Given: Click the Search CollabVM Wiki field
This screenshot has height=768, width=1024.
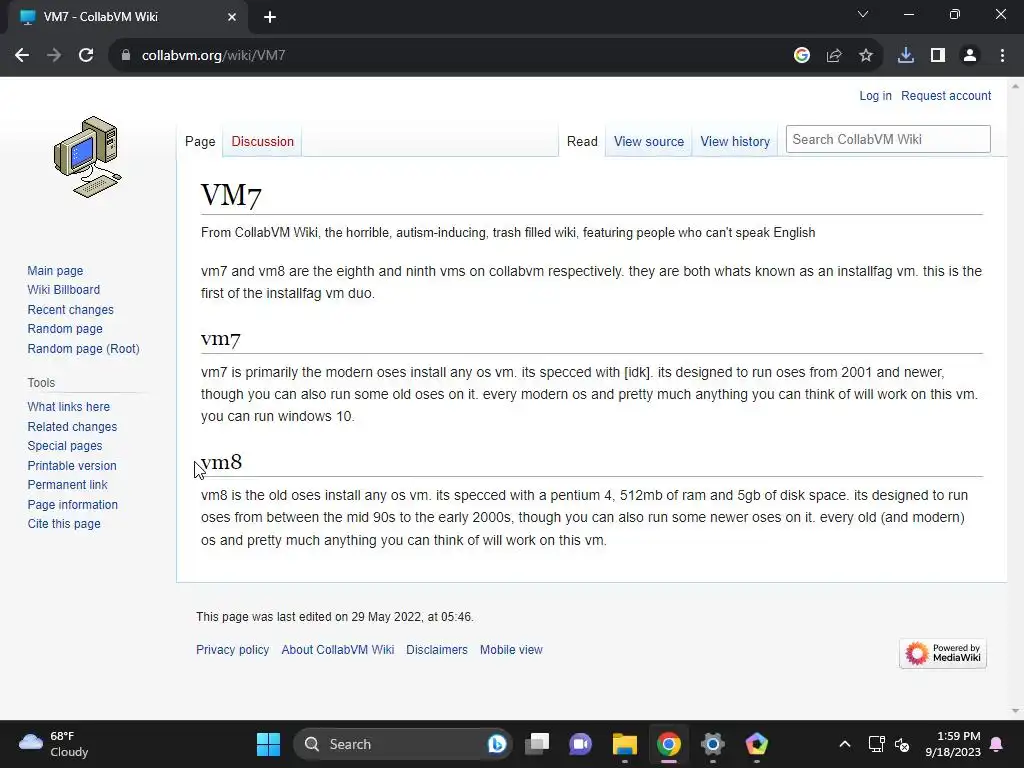Looking at the screenshot, I should tap(888, 139).
